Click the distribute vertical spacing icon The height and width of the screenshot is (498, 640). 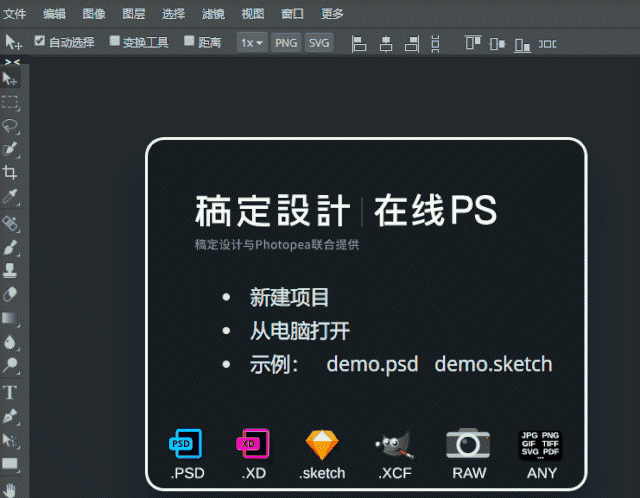click(436, 43)
